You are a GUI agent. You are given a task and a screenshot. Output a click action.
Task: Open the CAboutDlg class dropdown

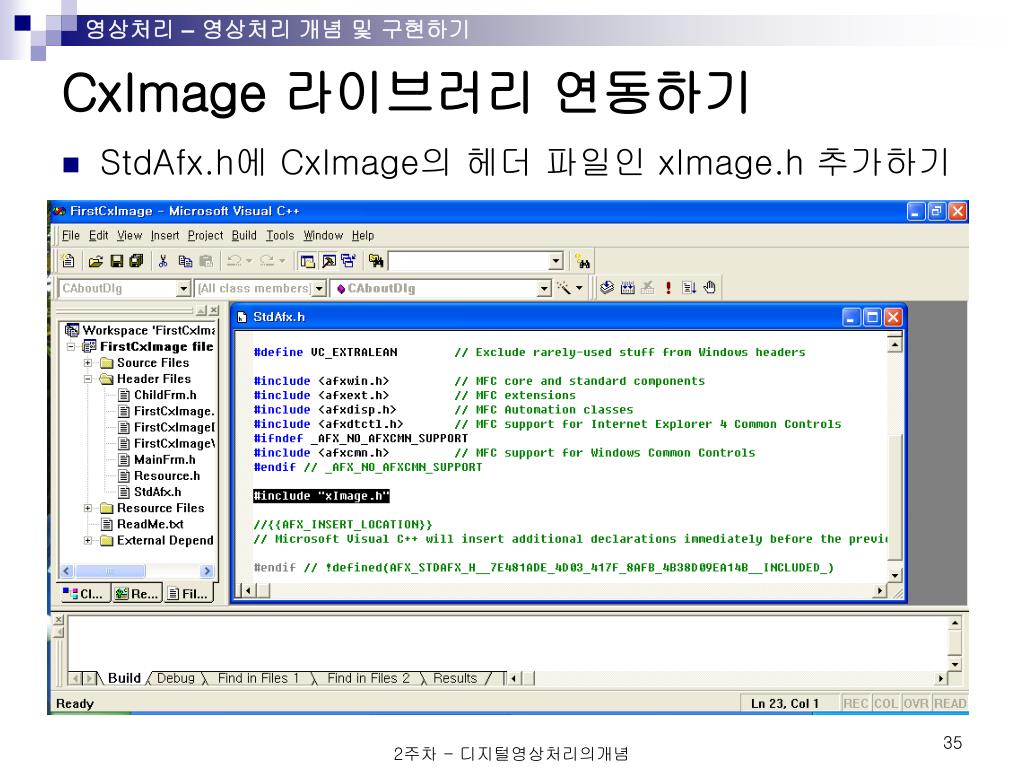tap(184, 288)
